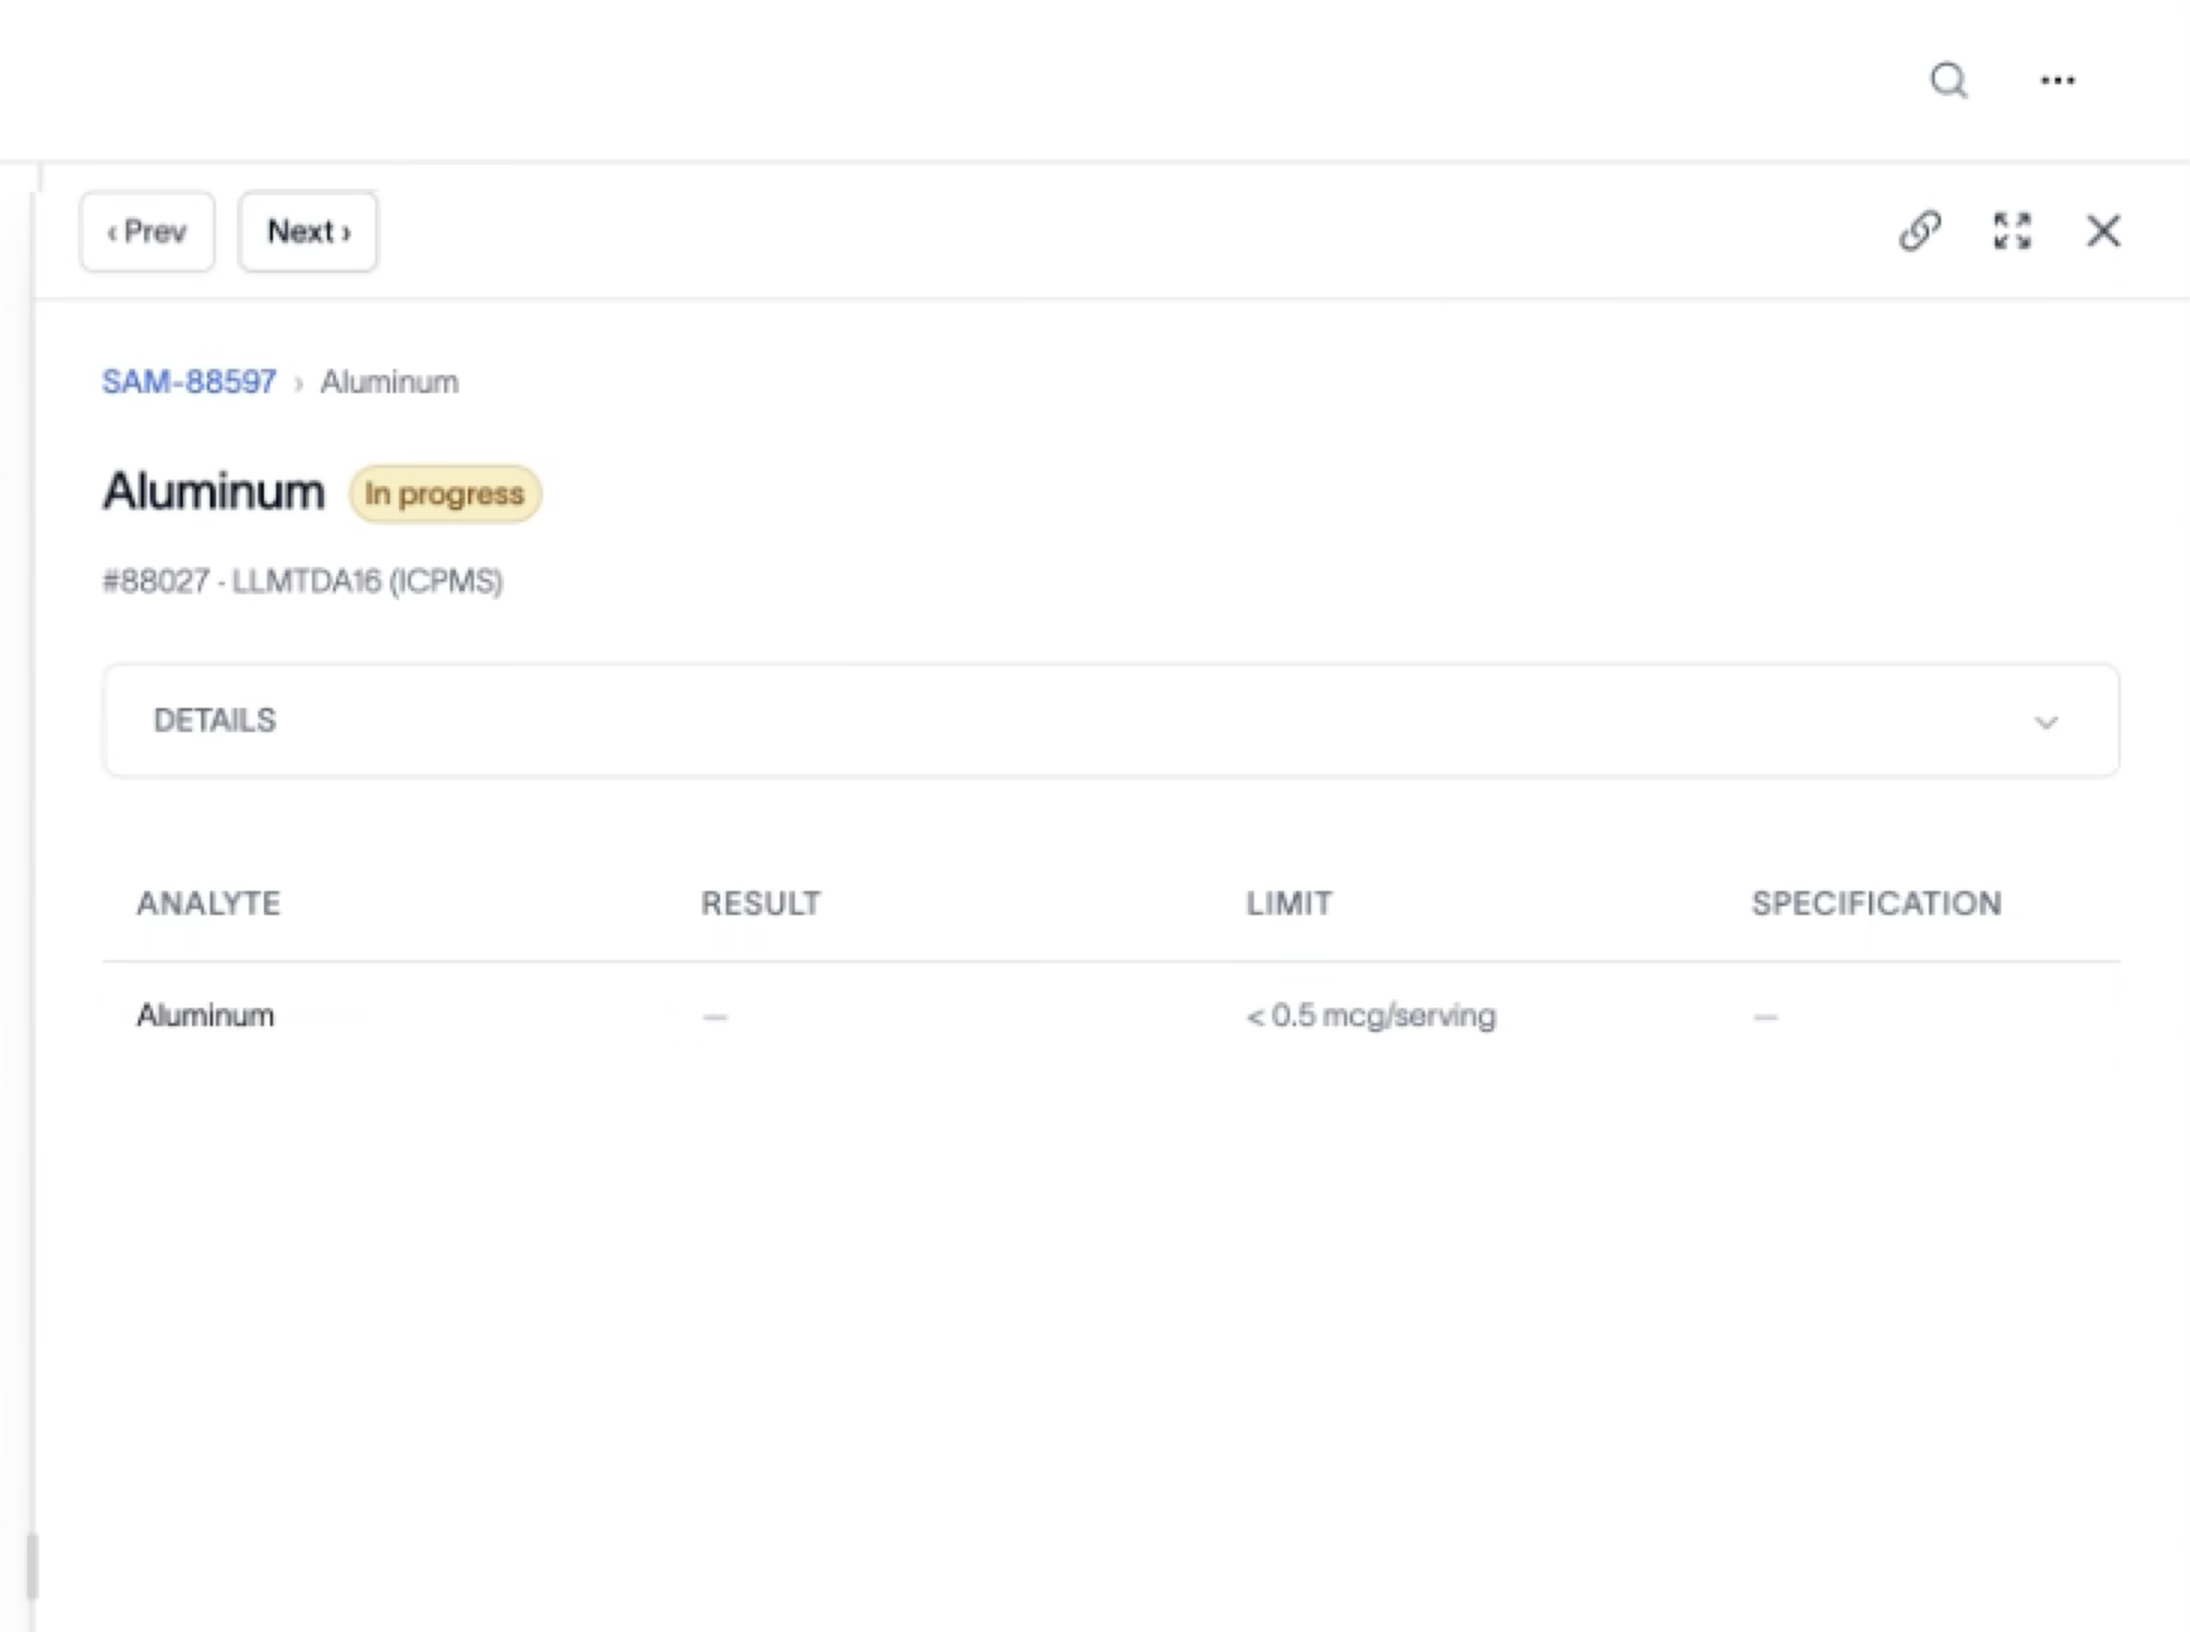This screenshot has height=1632, width=2190.
Task: Copy link with the chain icon
Action: [x=1919, y=231]
